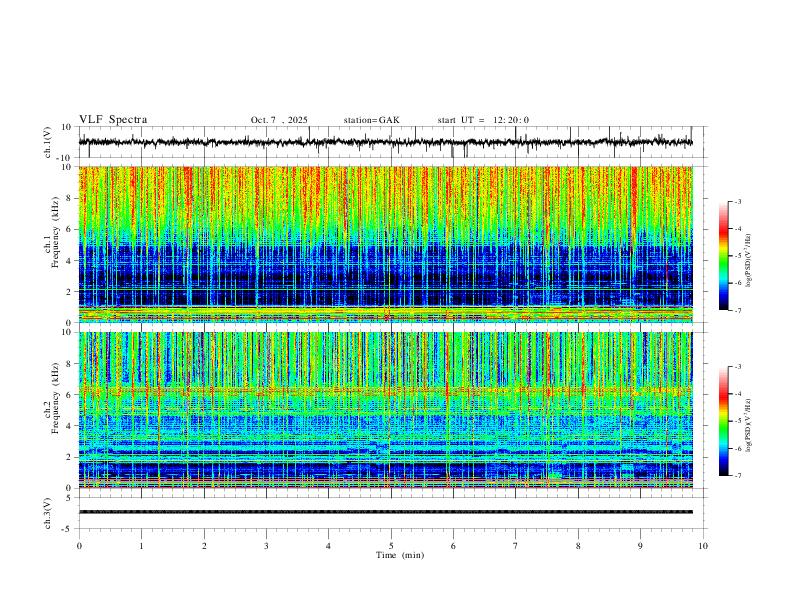The width and height of the screenshot is (792, 612).
Task: Click the "-4" label on ch.2 colorbar
Action: point(738,394)
